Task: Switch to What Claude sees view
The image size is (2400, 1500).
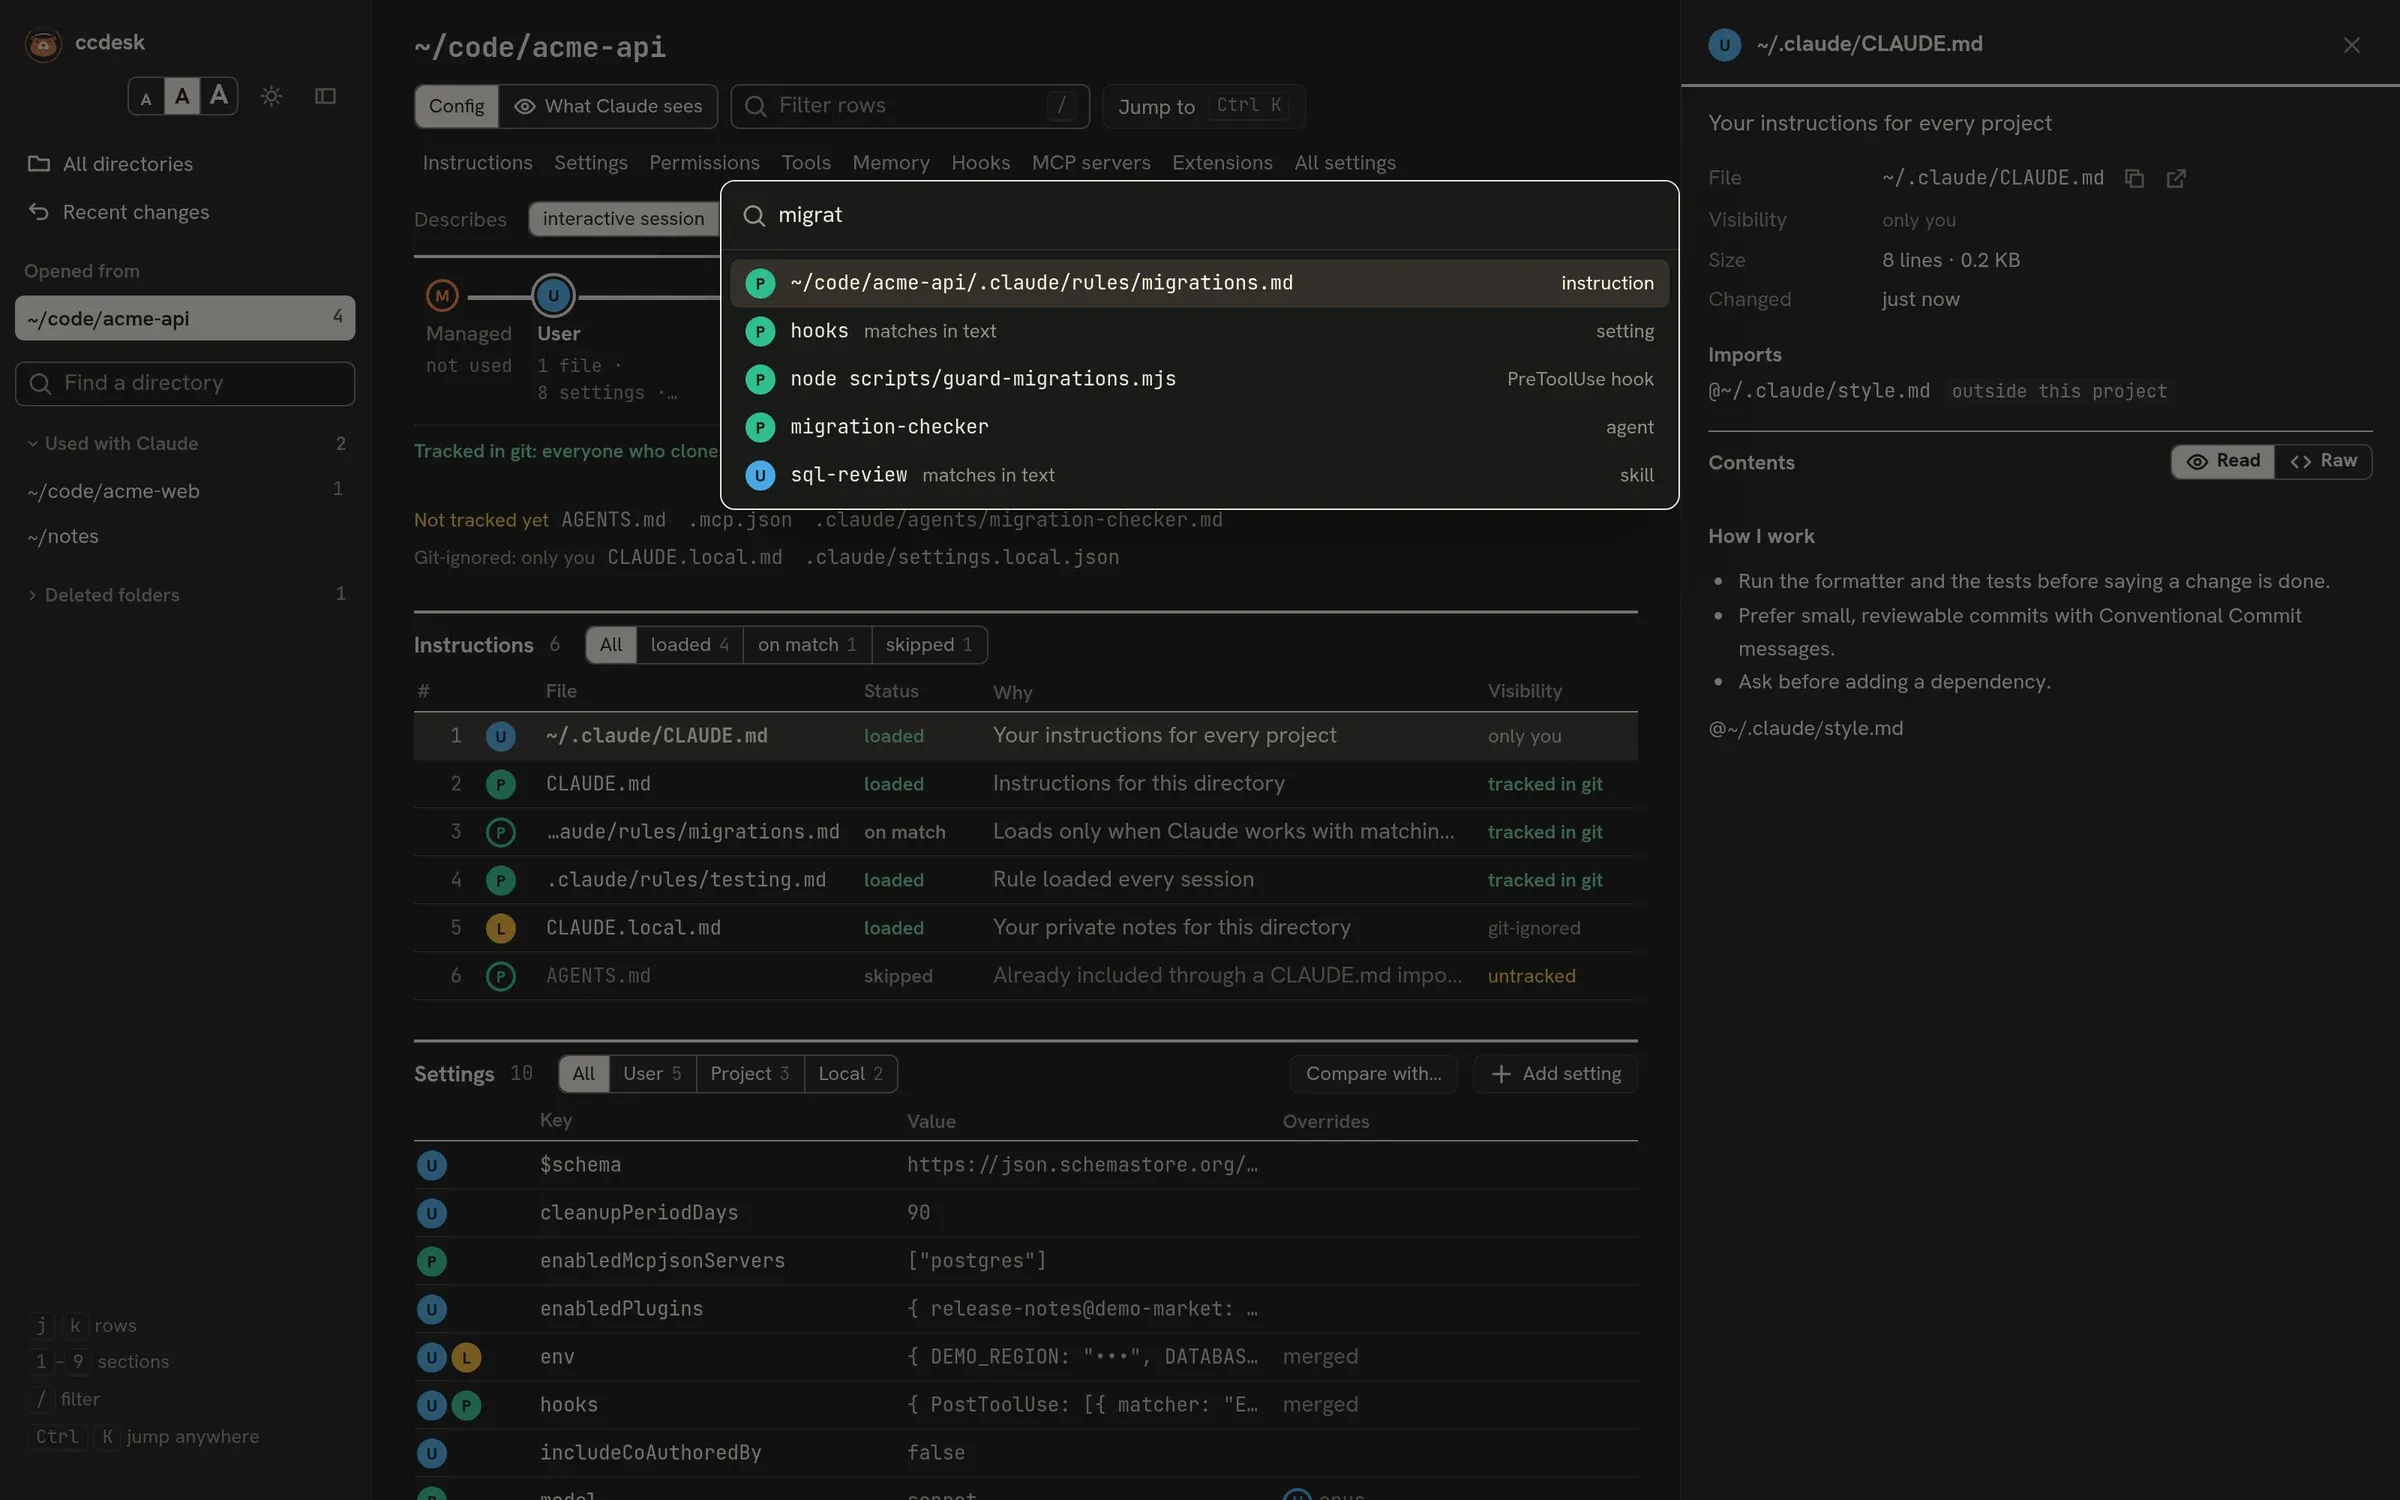Action: (x=608, y=106)
